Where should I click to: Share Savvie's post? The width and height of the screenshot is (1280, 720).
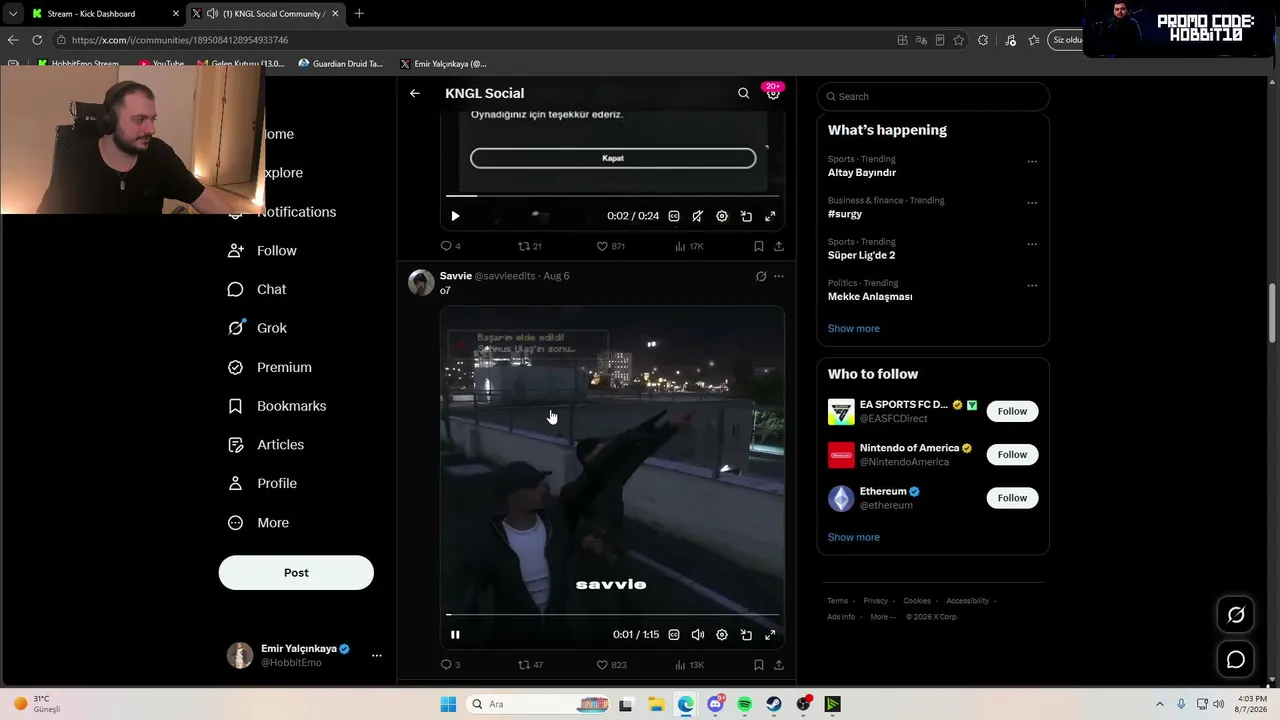pos(779,665)
